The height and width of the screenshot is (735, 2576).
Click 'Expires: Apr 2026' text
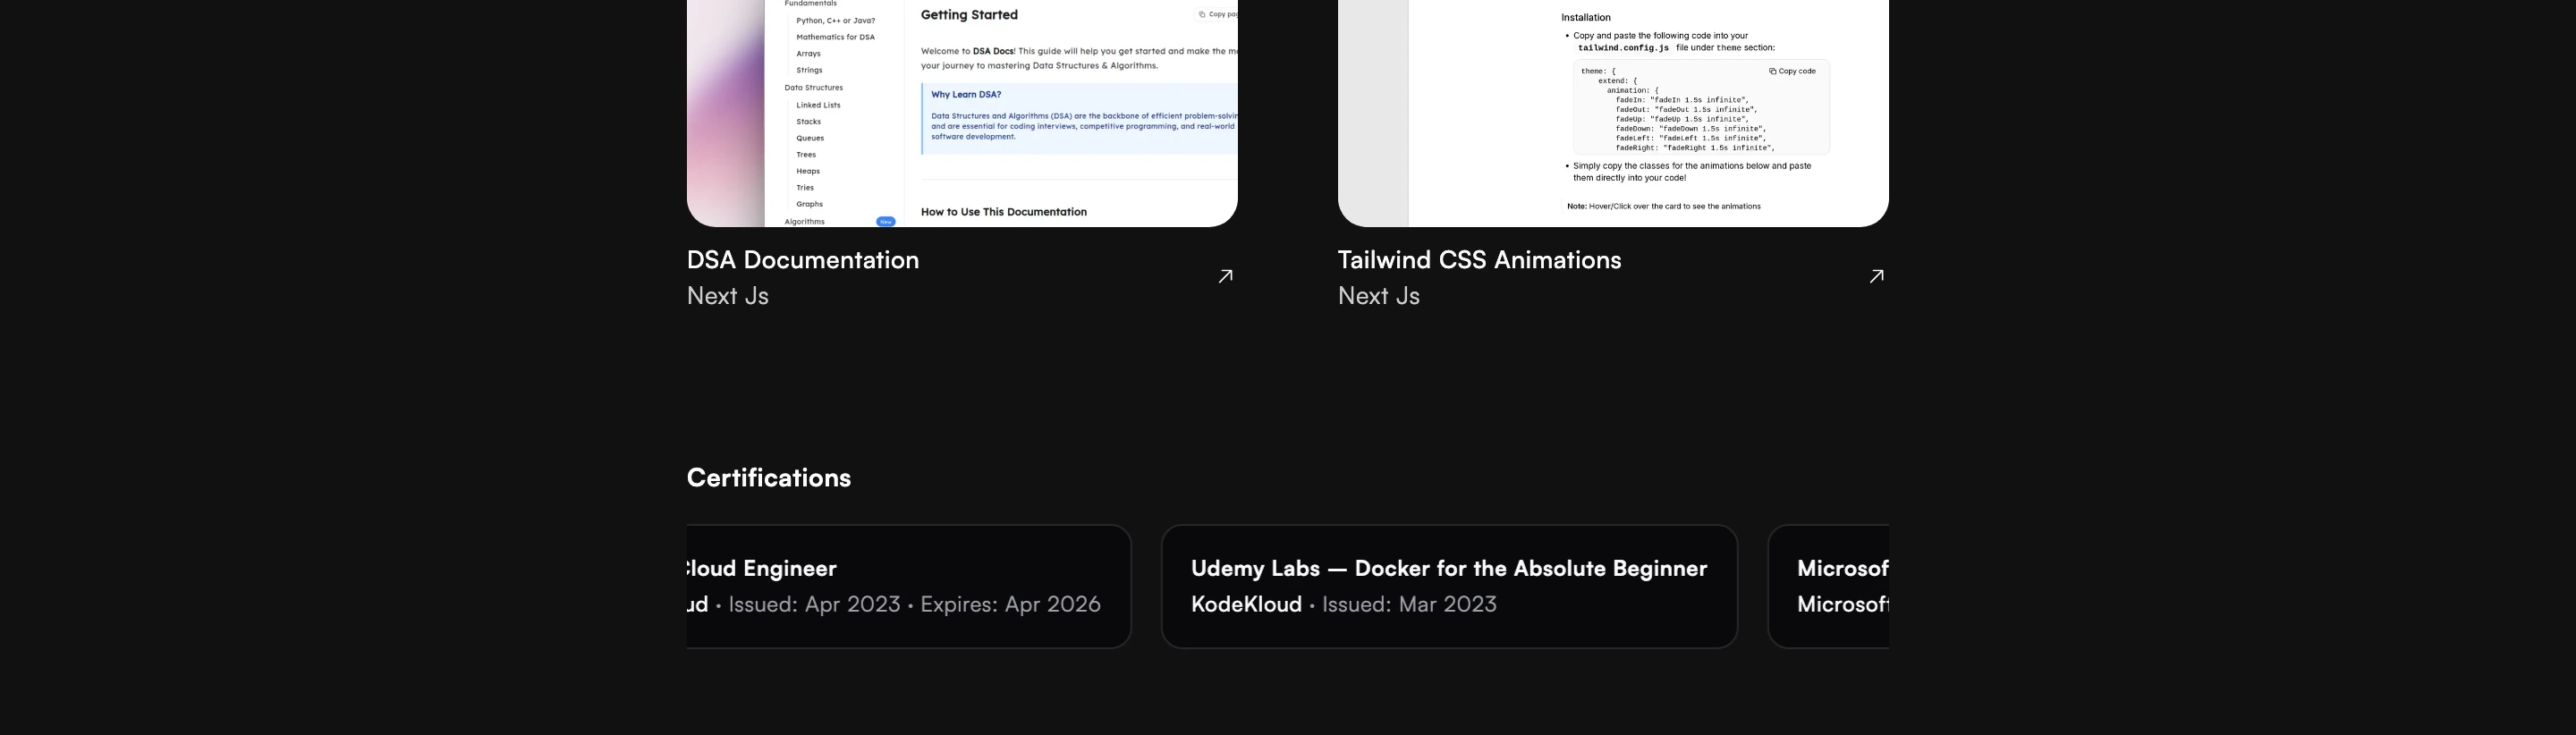coord(1010,604)
